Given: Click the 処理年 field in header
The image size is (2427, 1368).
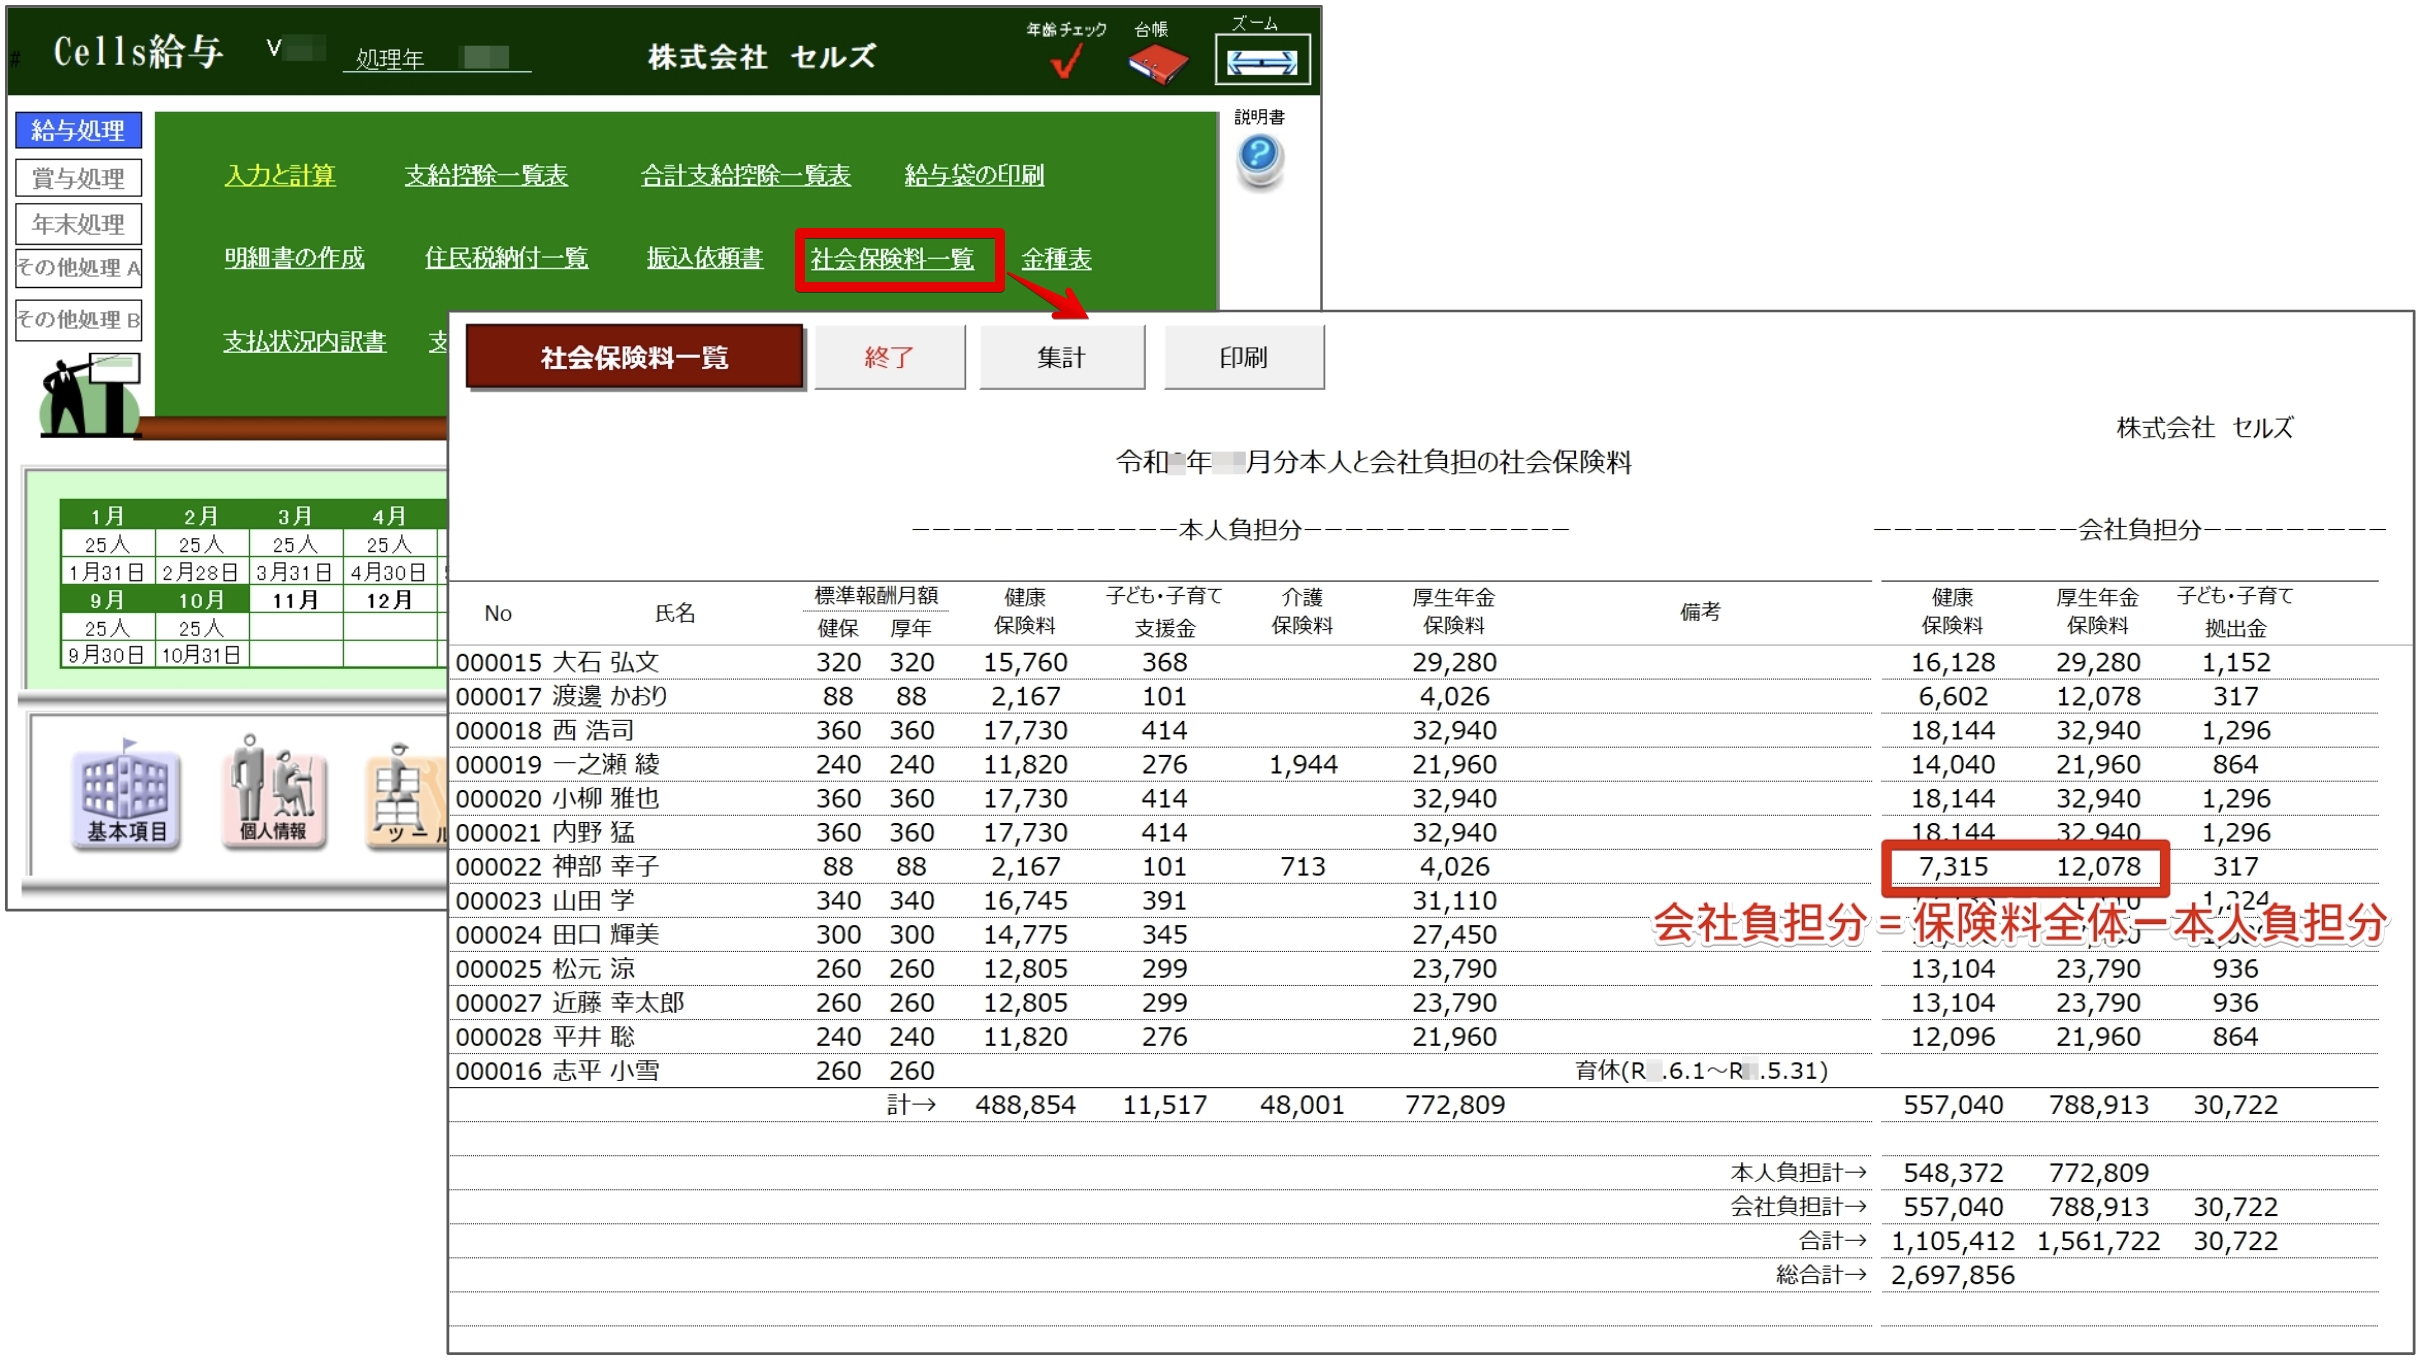Looking at the screenshot, I should tap(438, 58).
